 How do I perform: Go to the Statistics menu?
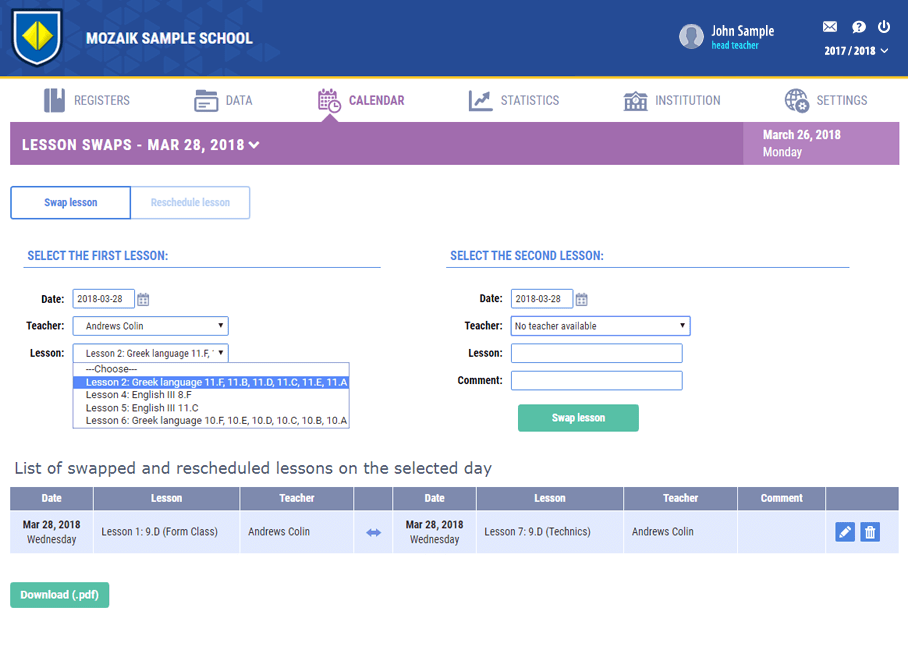[514, 100]
